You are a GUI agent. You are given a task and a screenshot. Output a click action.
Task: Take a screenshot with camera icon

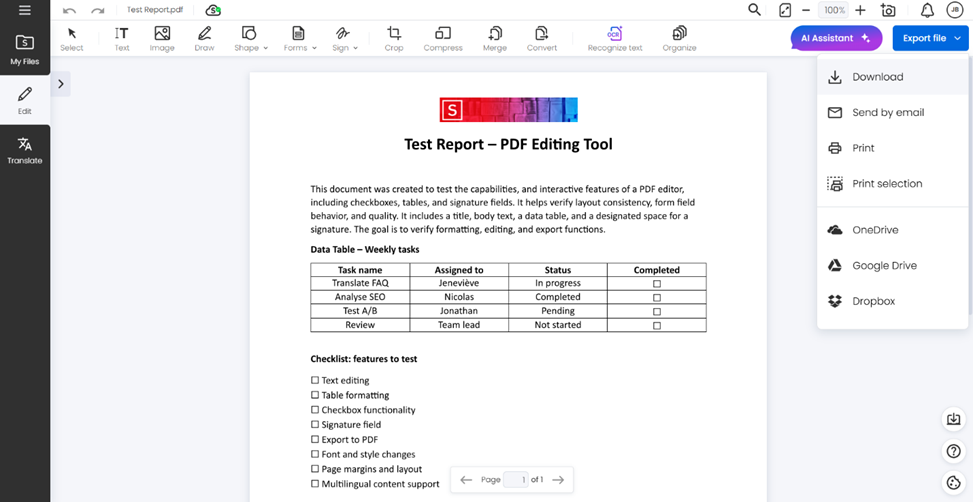[887, 11]
